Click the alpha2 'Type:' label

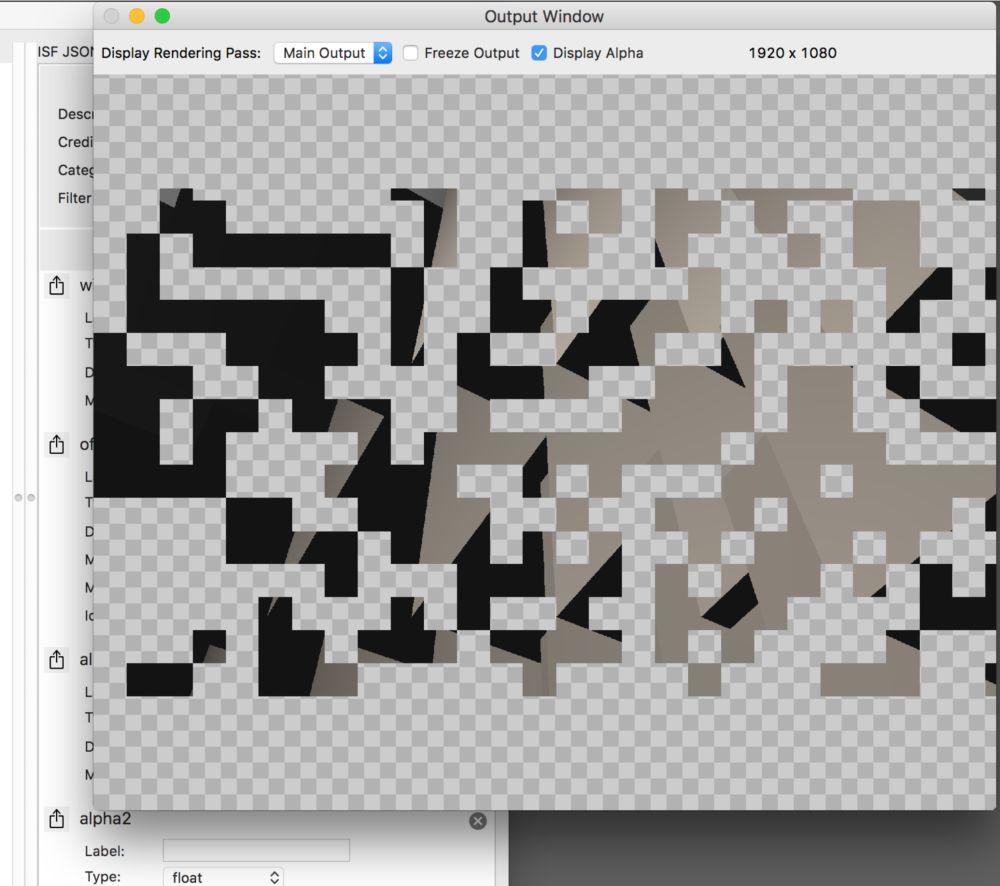point(103,877)
